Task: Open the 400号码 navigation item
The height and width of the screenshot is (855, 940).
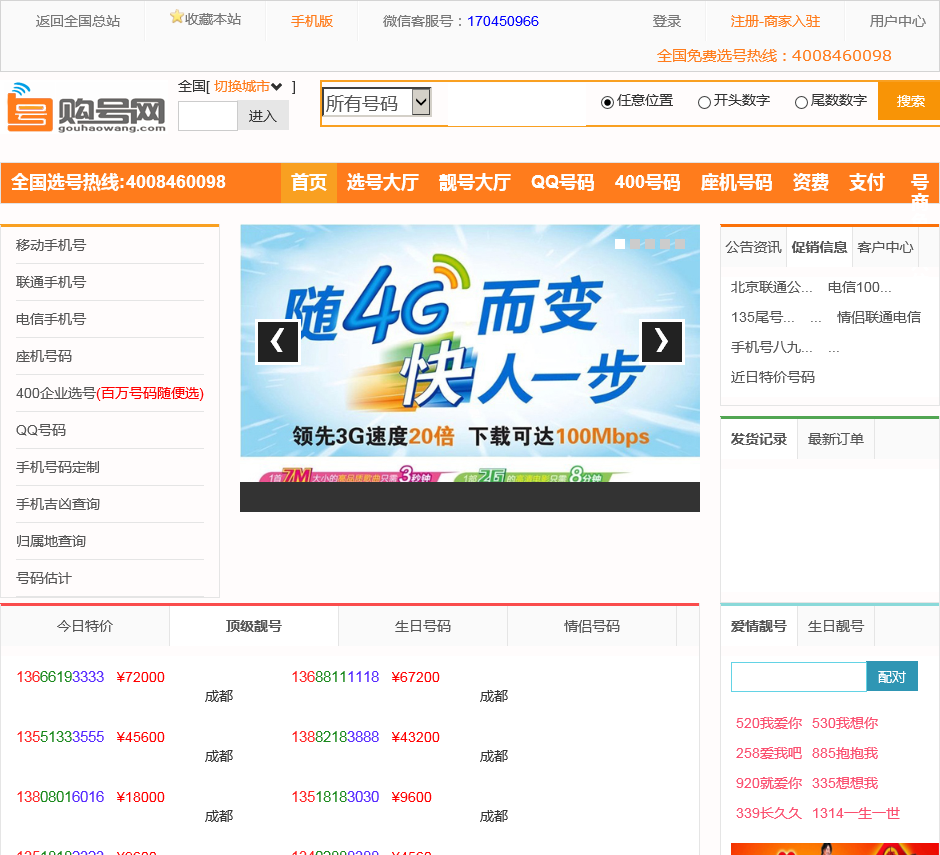Action: click(647, 182)
